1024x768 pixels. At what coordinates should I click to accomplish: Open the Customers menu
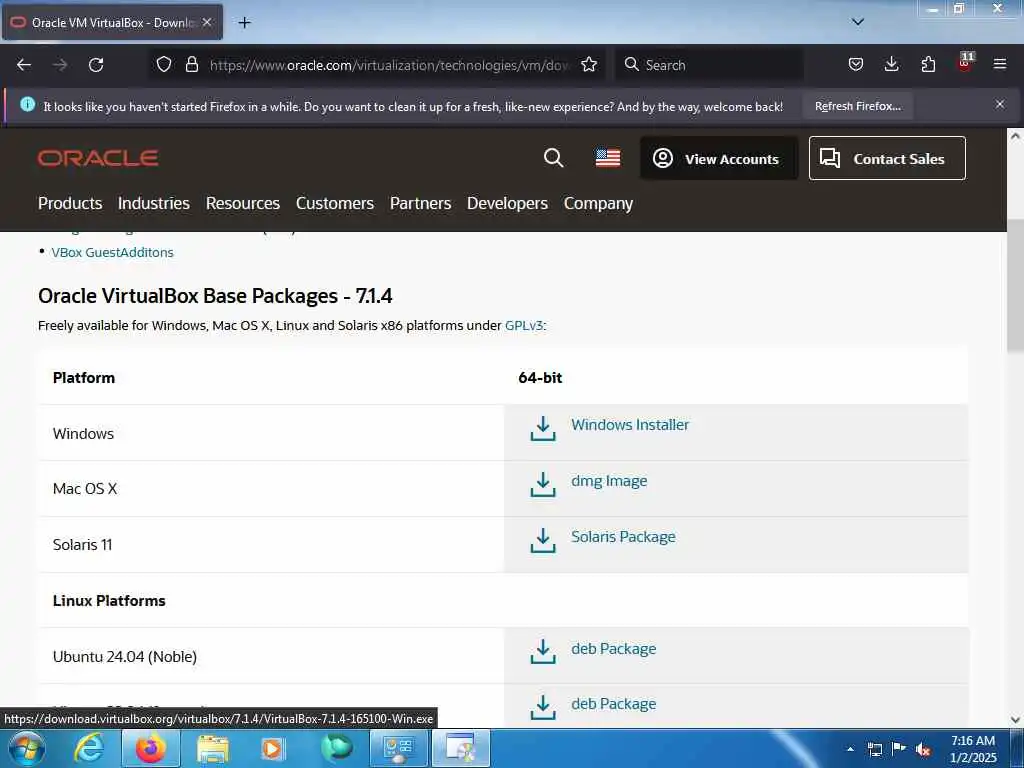pyautogui.click(x=334, y=203)
